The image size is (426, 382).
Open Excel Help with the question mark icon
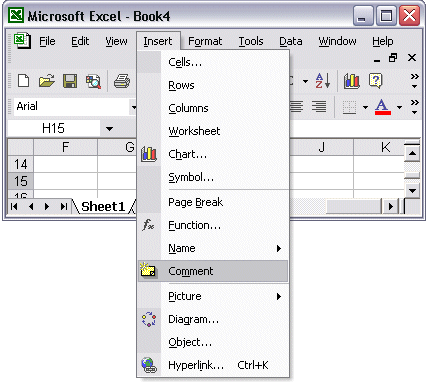click(376, 81)
